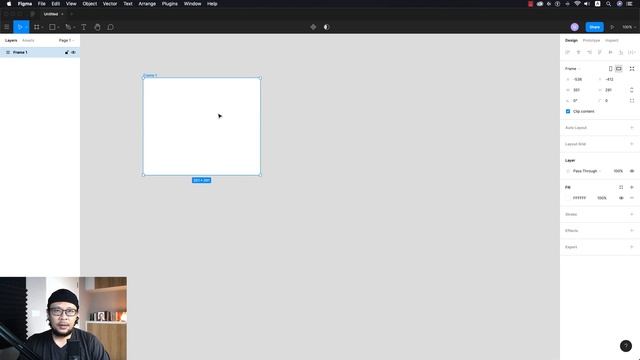640x360 pixels.
Task: Select Frame 1 row in Layers panel
Action: click(x=40, y=52)
